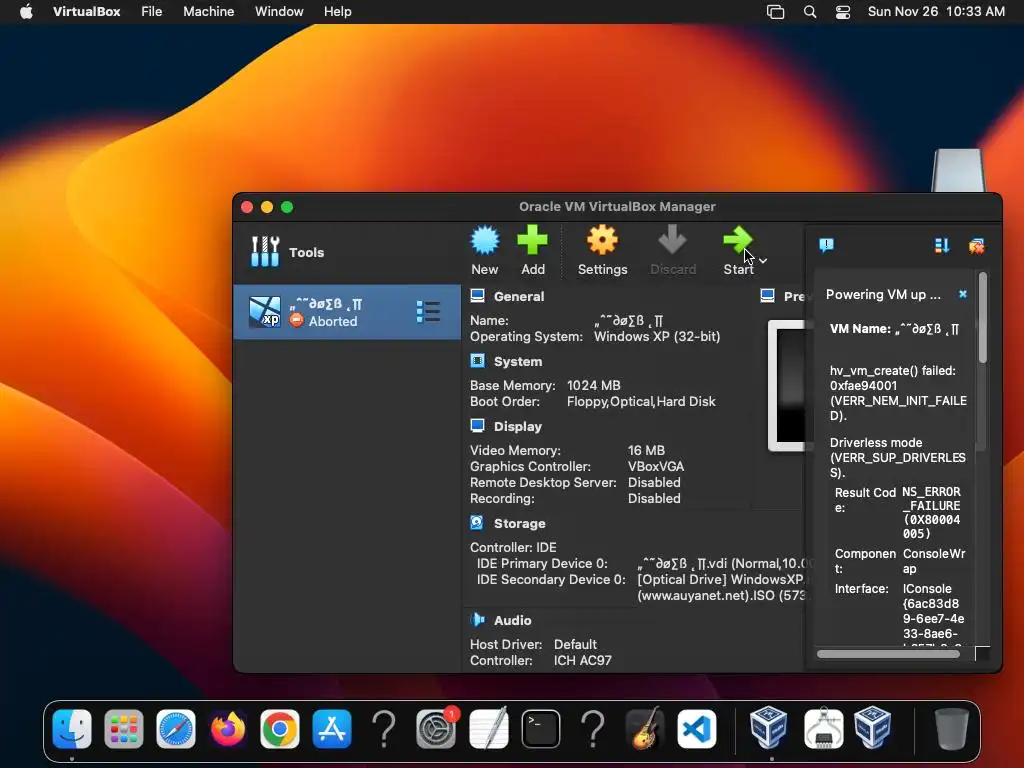Image resolution: width=1024 pixels, height=768 pixels.
Task: Launch Firefox from the Dock
Action: [228, 728]
